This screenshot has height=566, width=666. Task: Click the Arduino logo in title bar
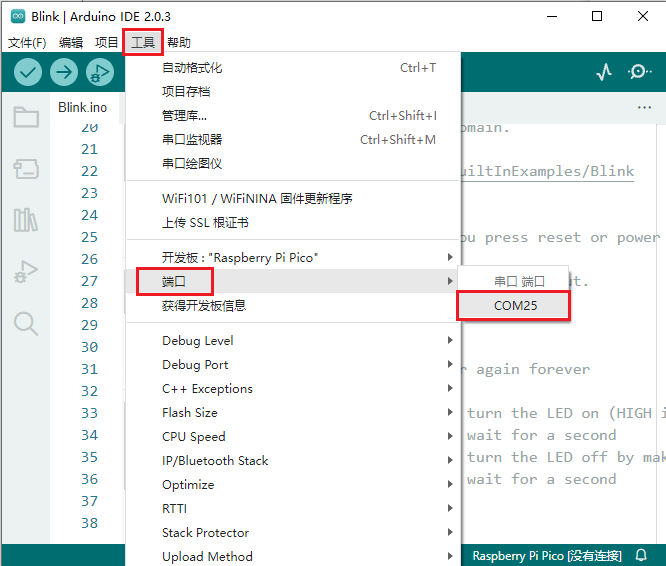[18, 17]
